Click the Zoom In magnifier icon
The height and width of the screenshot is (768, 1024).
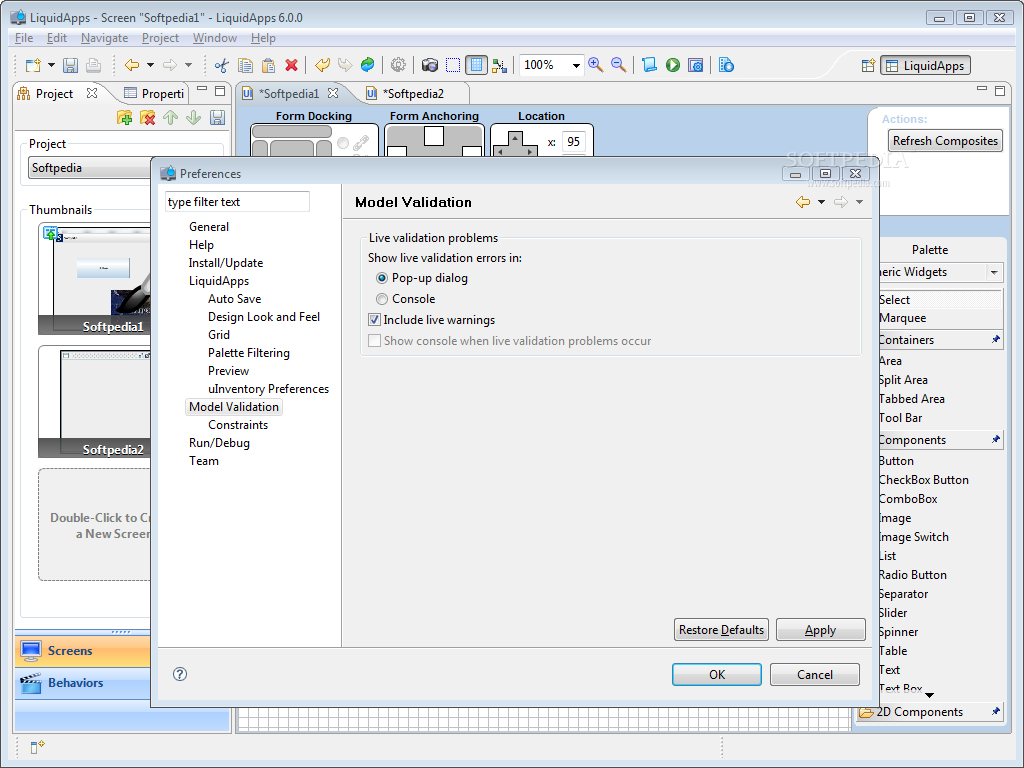point(595,65)
